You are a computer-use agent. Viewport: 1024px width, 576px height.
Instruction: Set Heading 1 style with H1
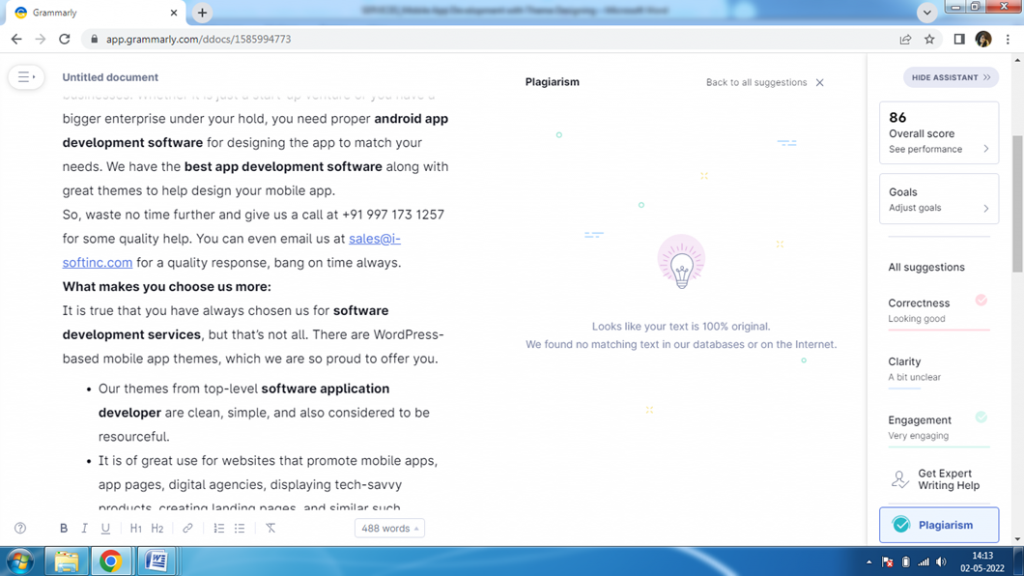pos(136,528)
